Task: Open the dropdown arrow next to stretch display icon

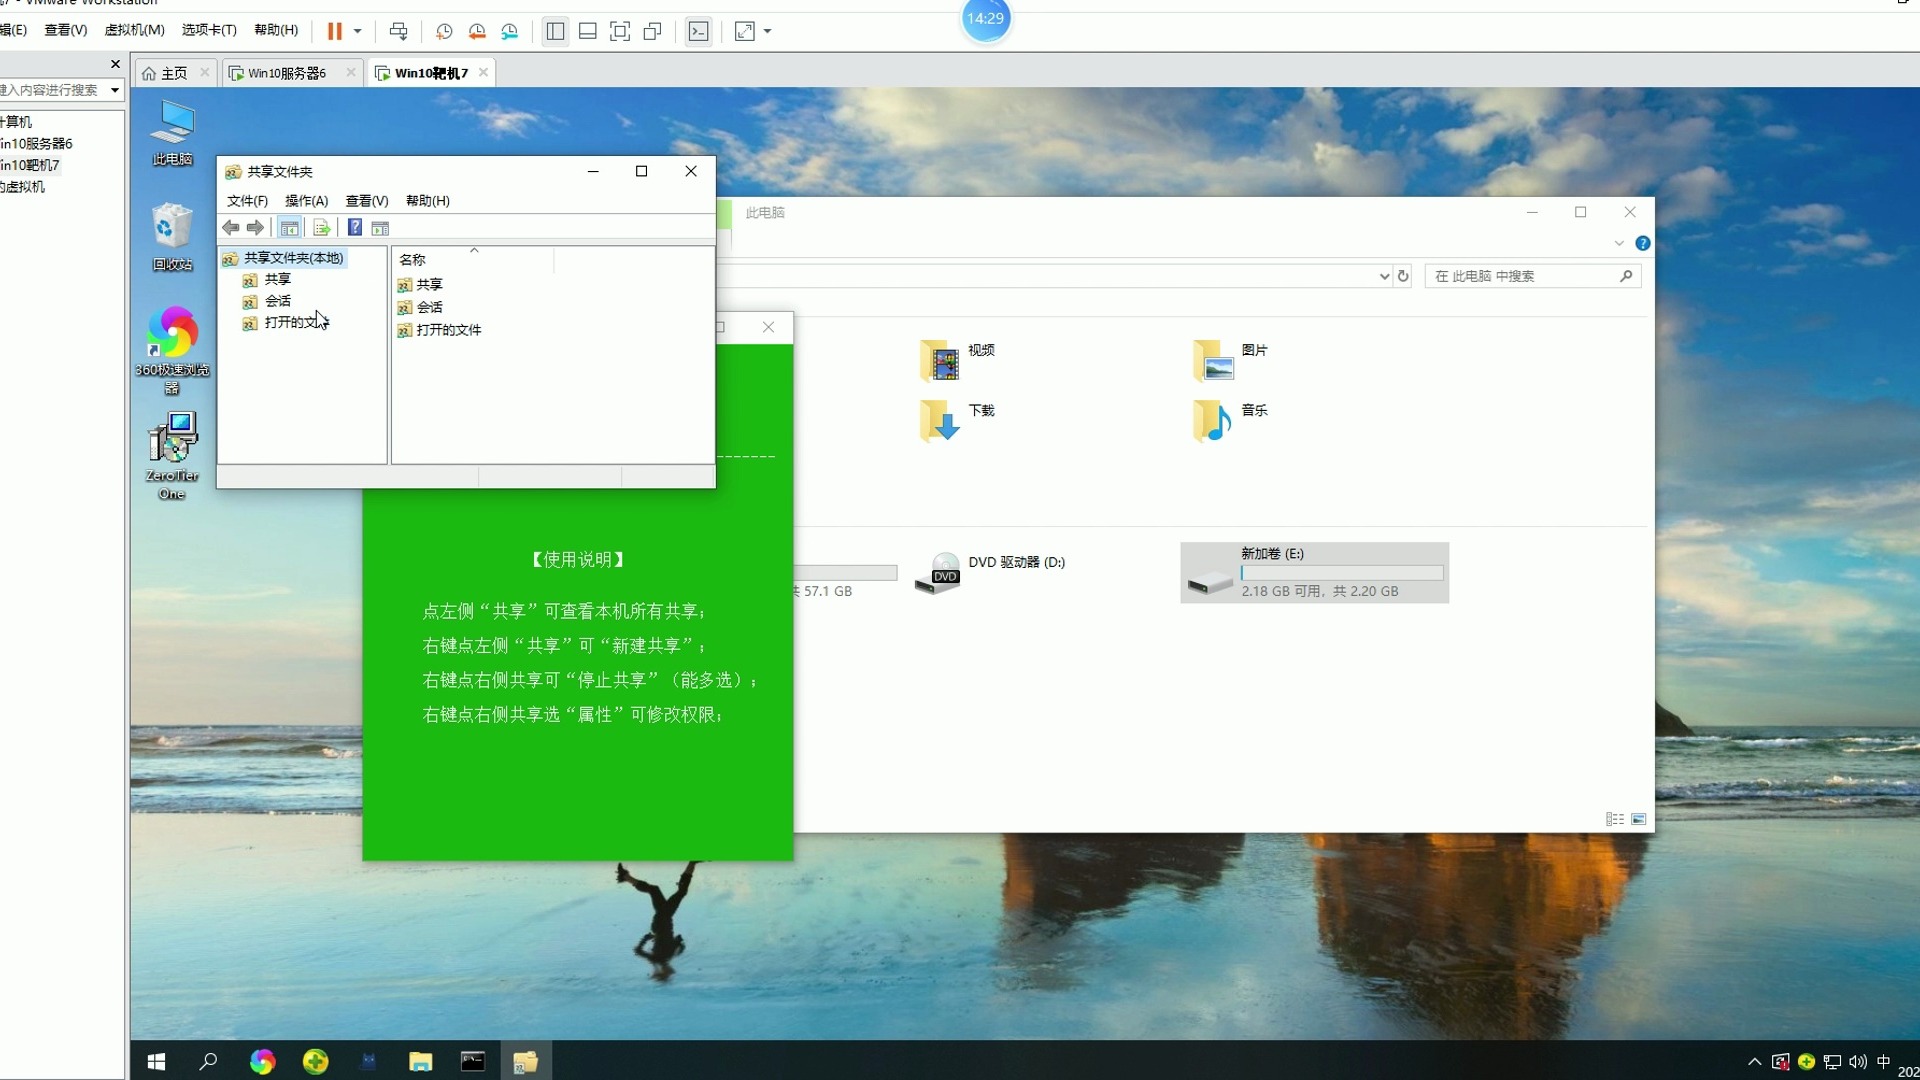Action: point(768,31)
